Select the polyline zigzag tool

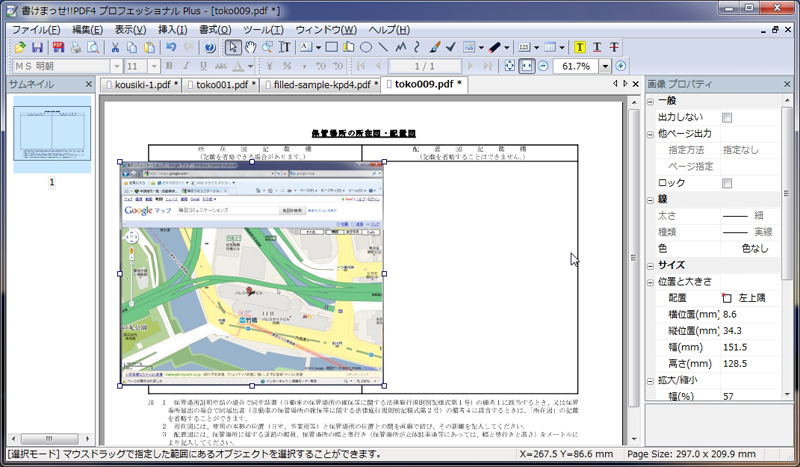[x=401, y=47]
